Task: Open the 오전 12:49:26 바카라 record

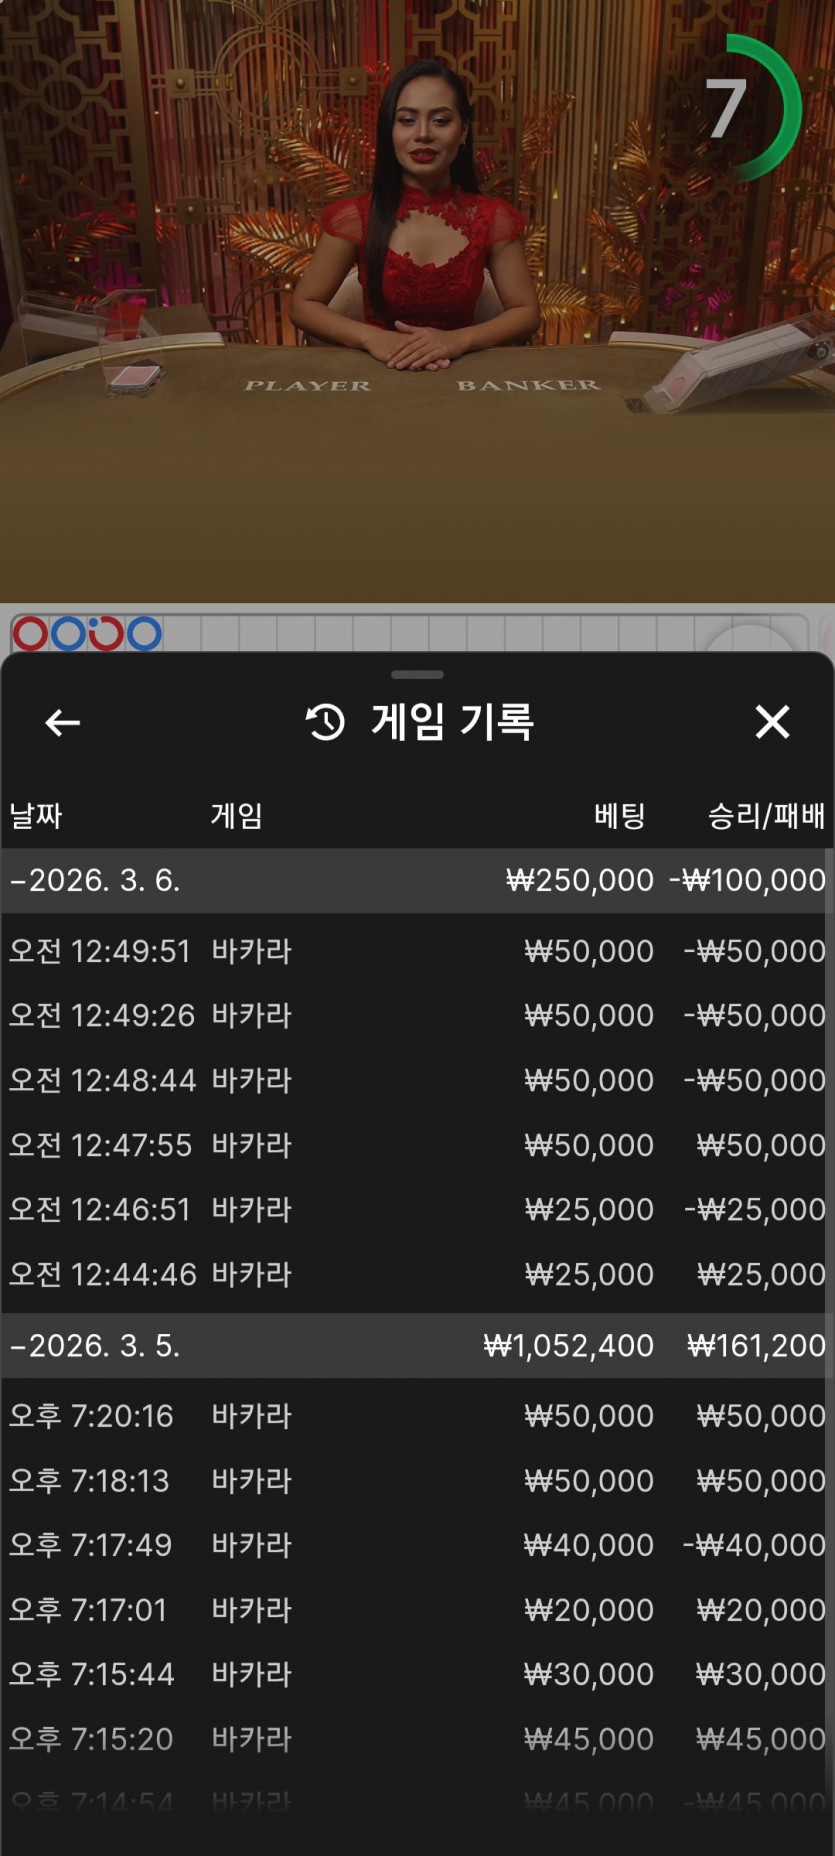Action: click(x=417, y=1015)
